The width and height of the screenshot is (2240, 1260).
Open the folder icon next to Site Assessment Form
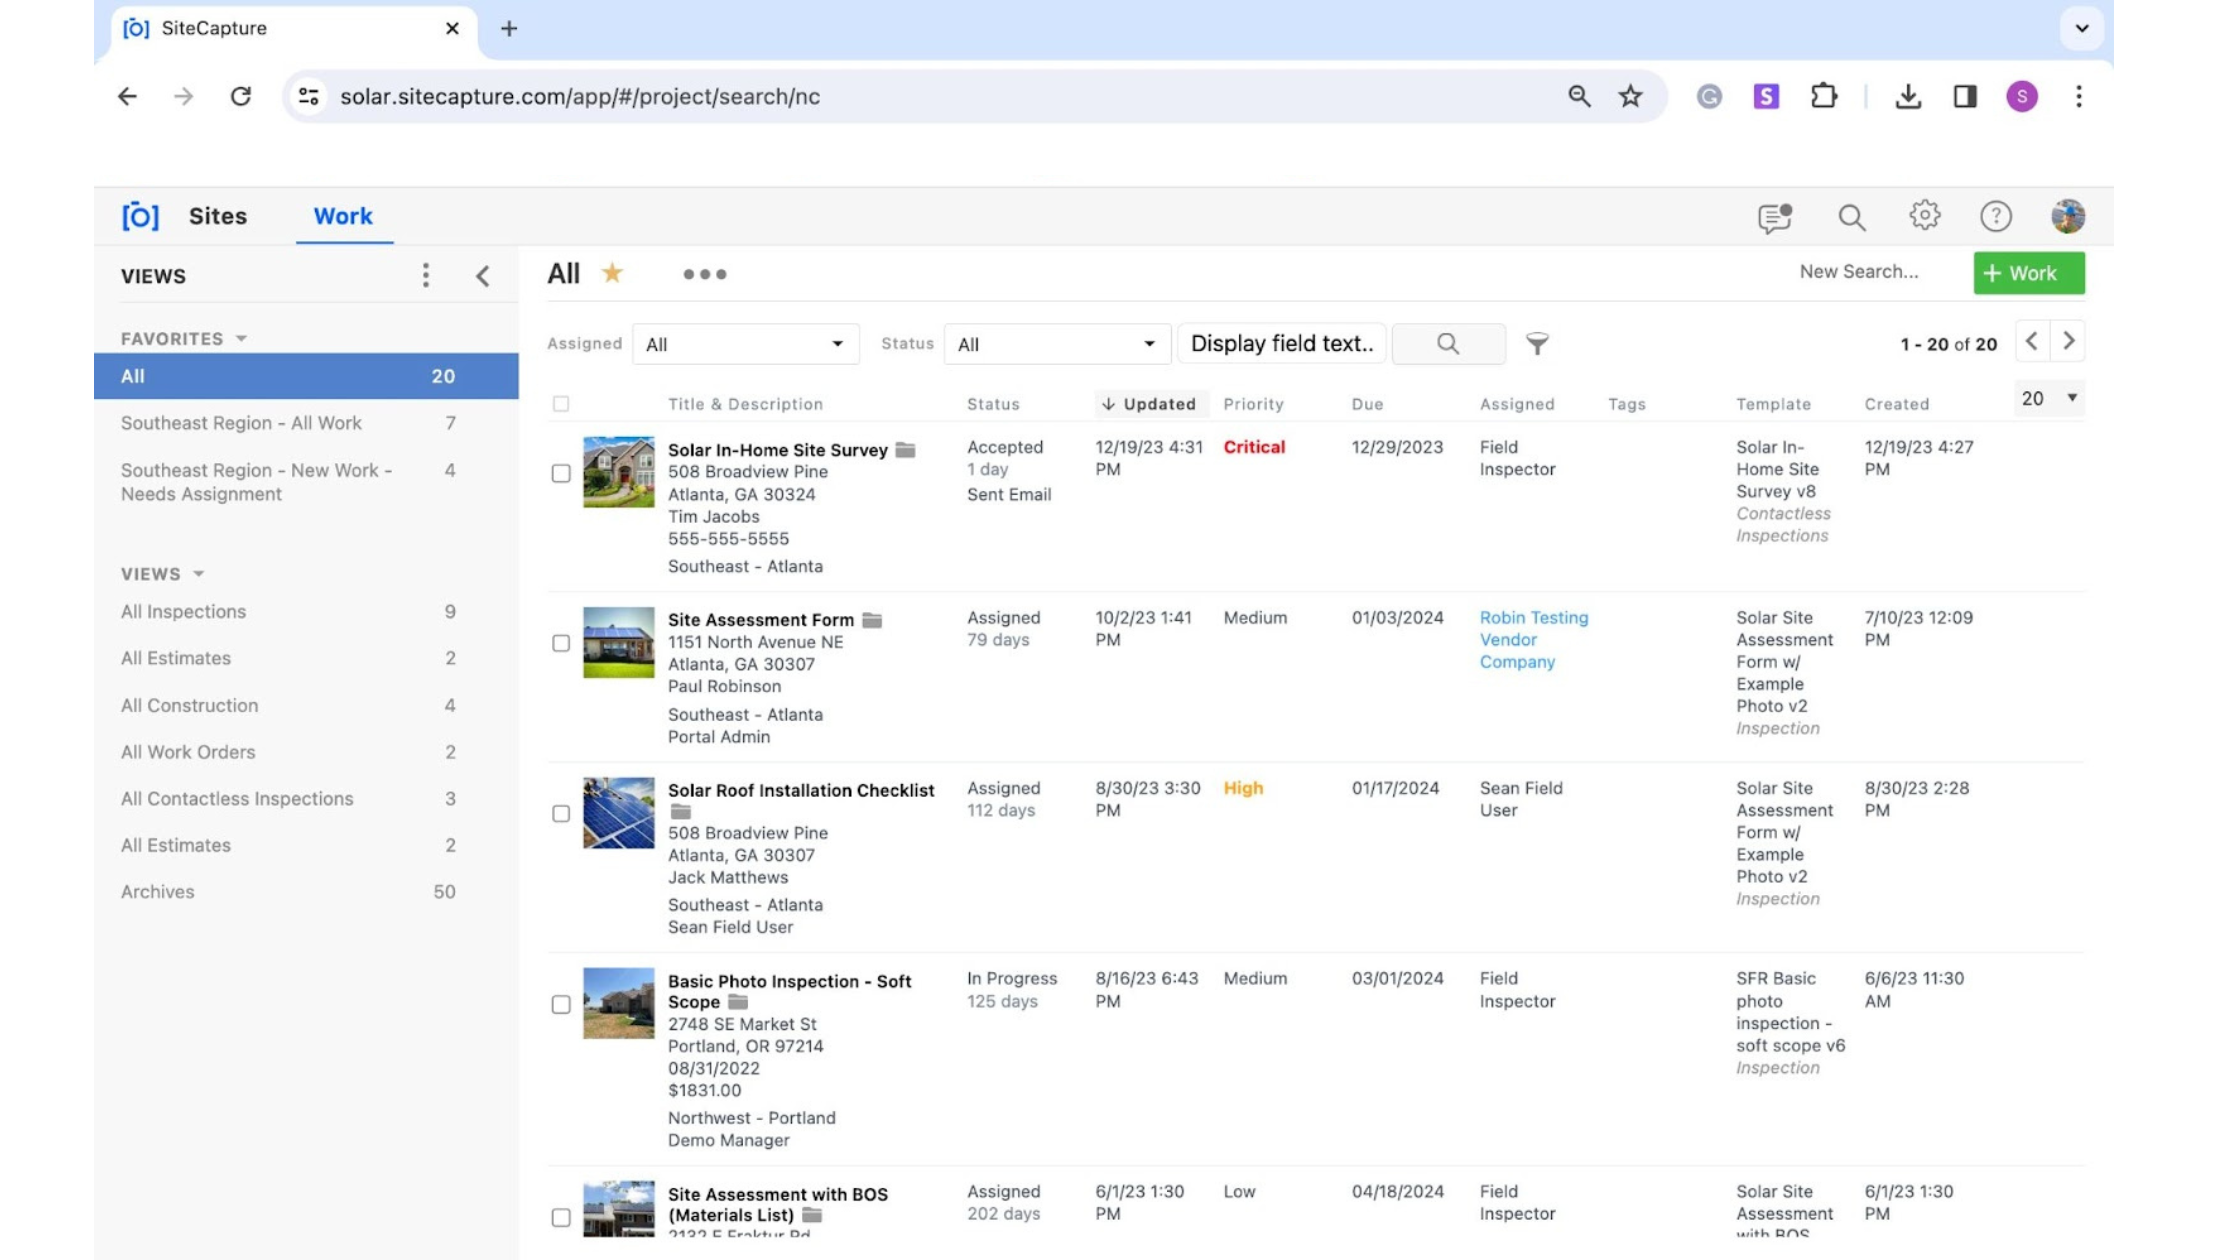872,620
